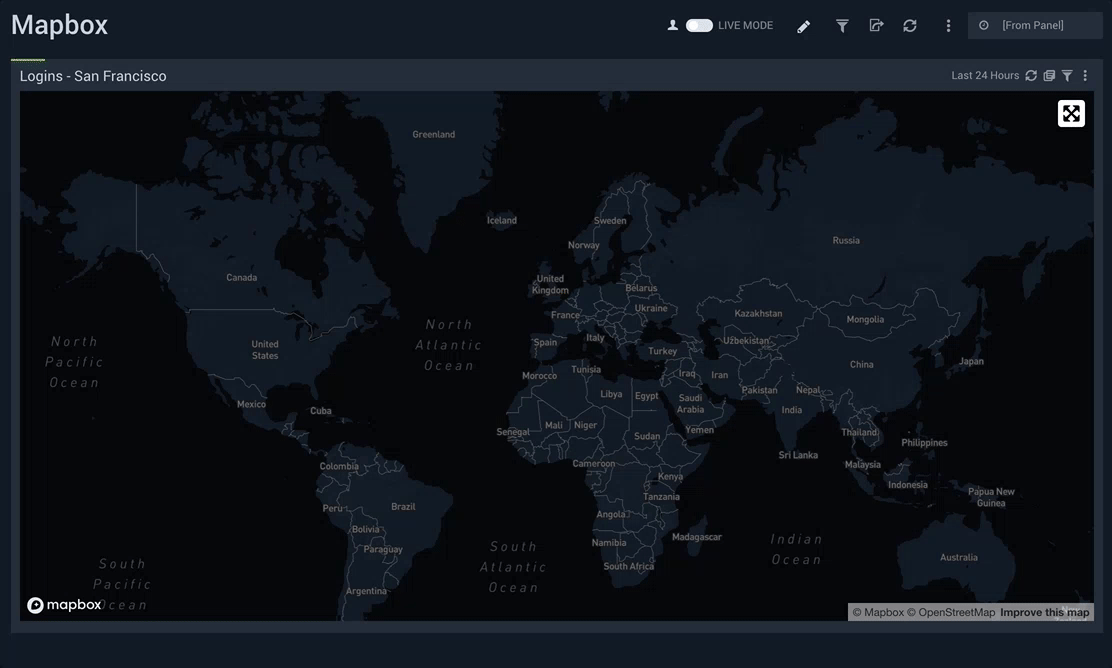The width and height of the screenshot is (1112, 668).
Task: Open the © OpenStreetMap attribution link
Action: click(951, 613)
